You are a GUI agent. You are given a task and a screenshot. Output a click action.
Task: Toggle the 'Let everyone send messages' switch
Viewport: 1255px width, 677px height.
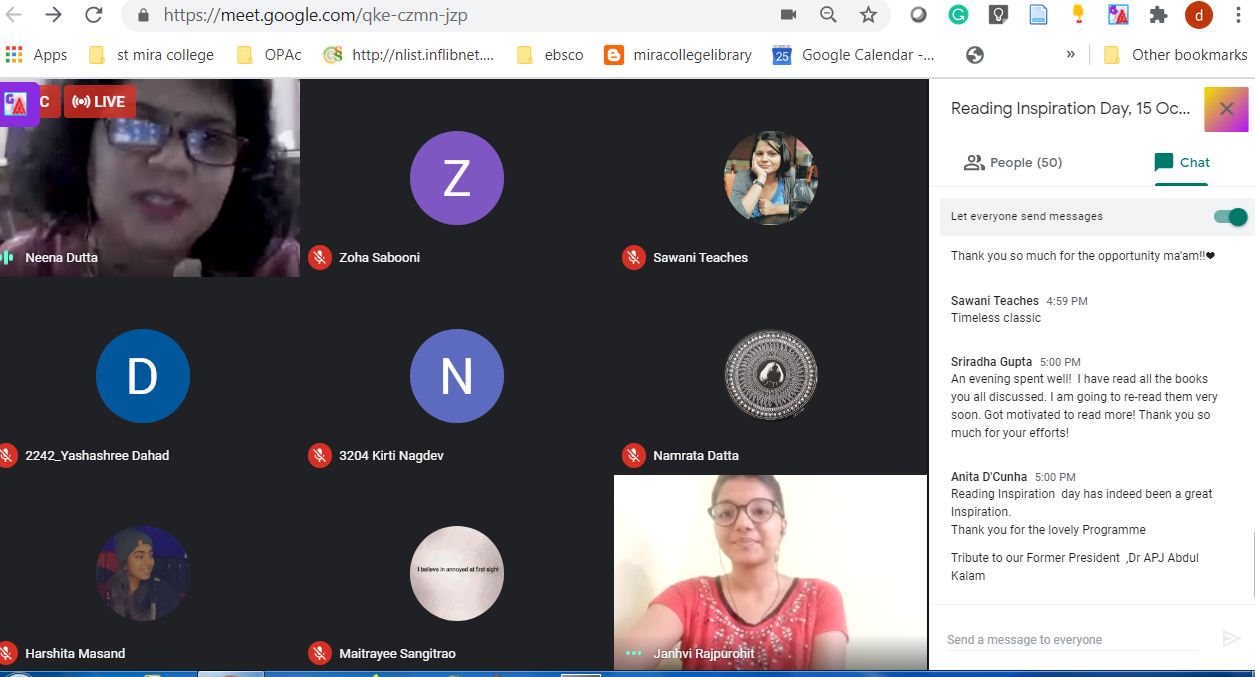1230,217
